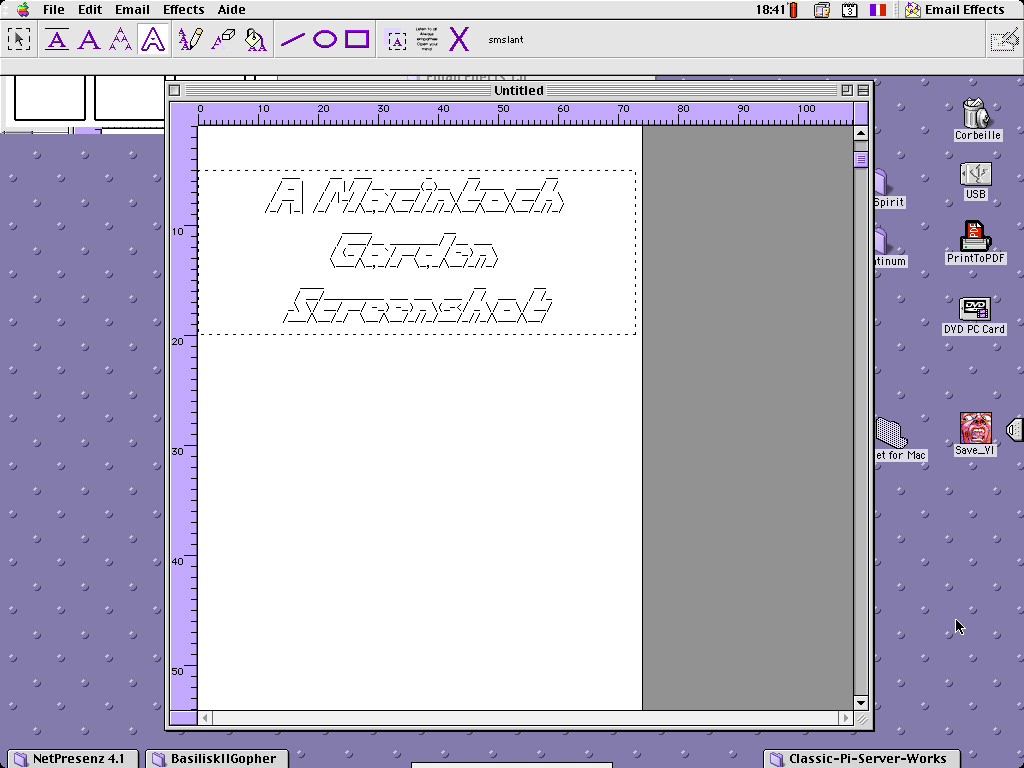Open the Effects menu
Viewport: 1024px width, 768px height.
[x=183, y=10]
